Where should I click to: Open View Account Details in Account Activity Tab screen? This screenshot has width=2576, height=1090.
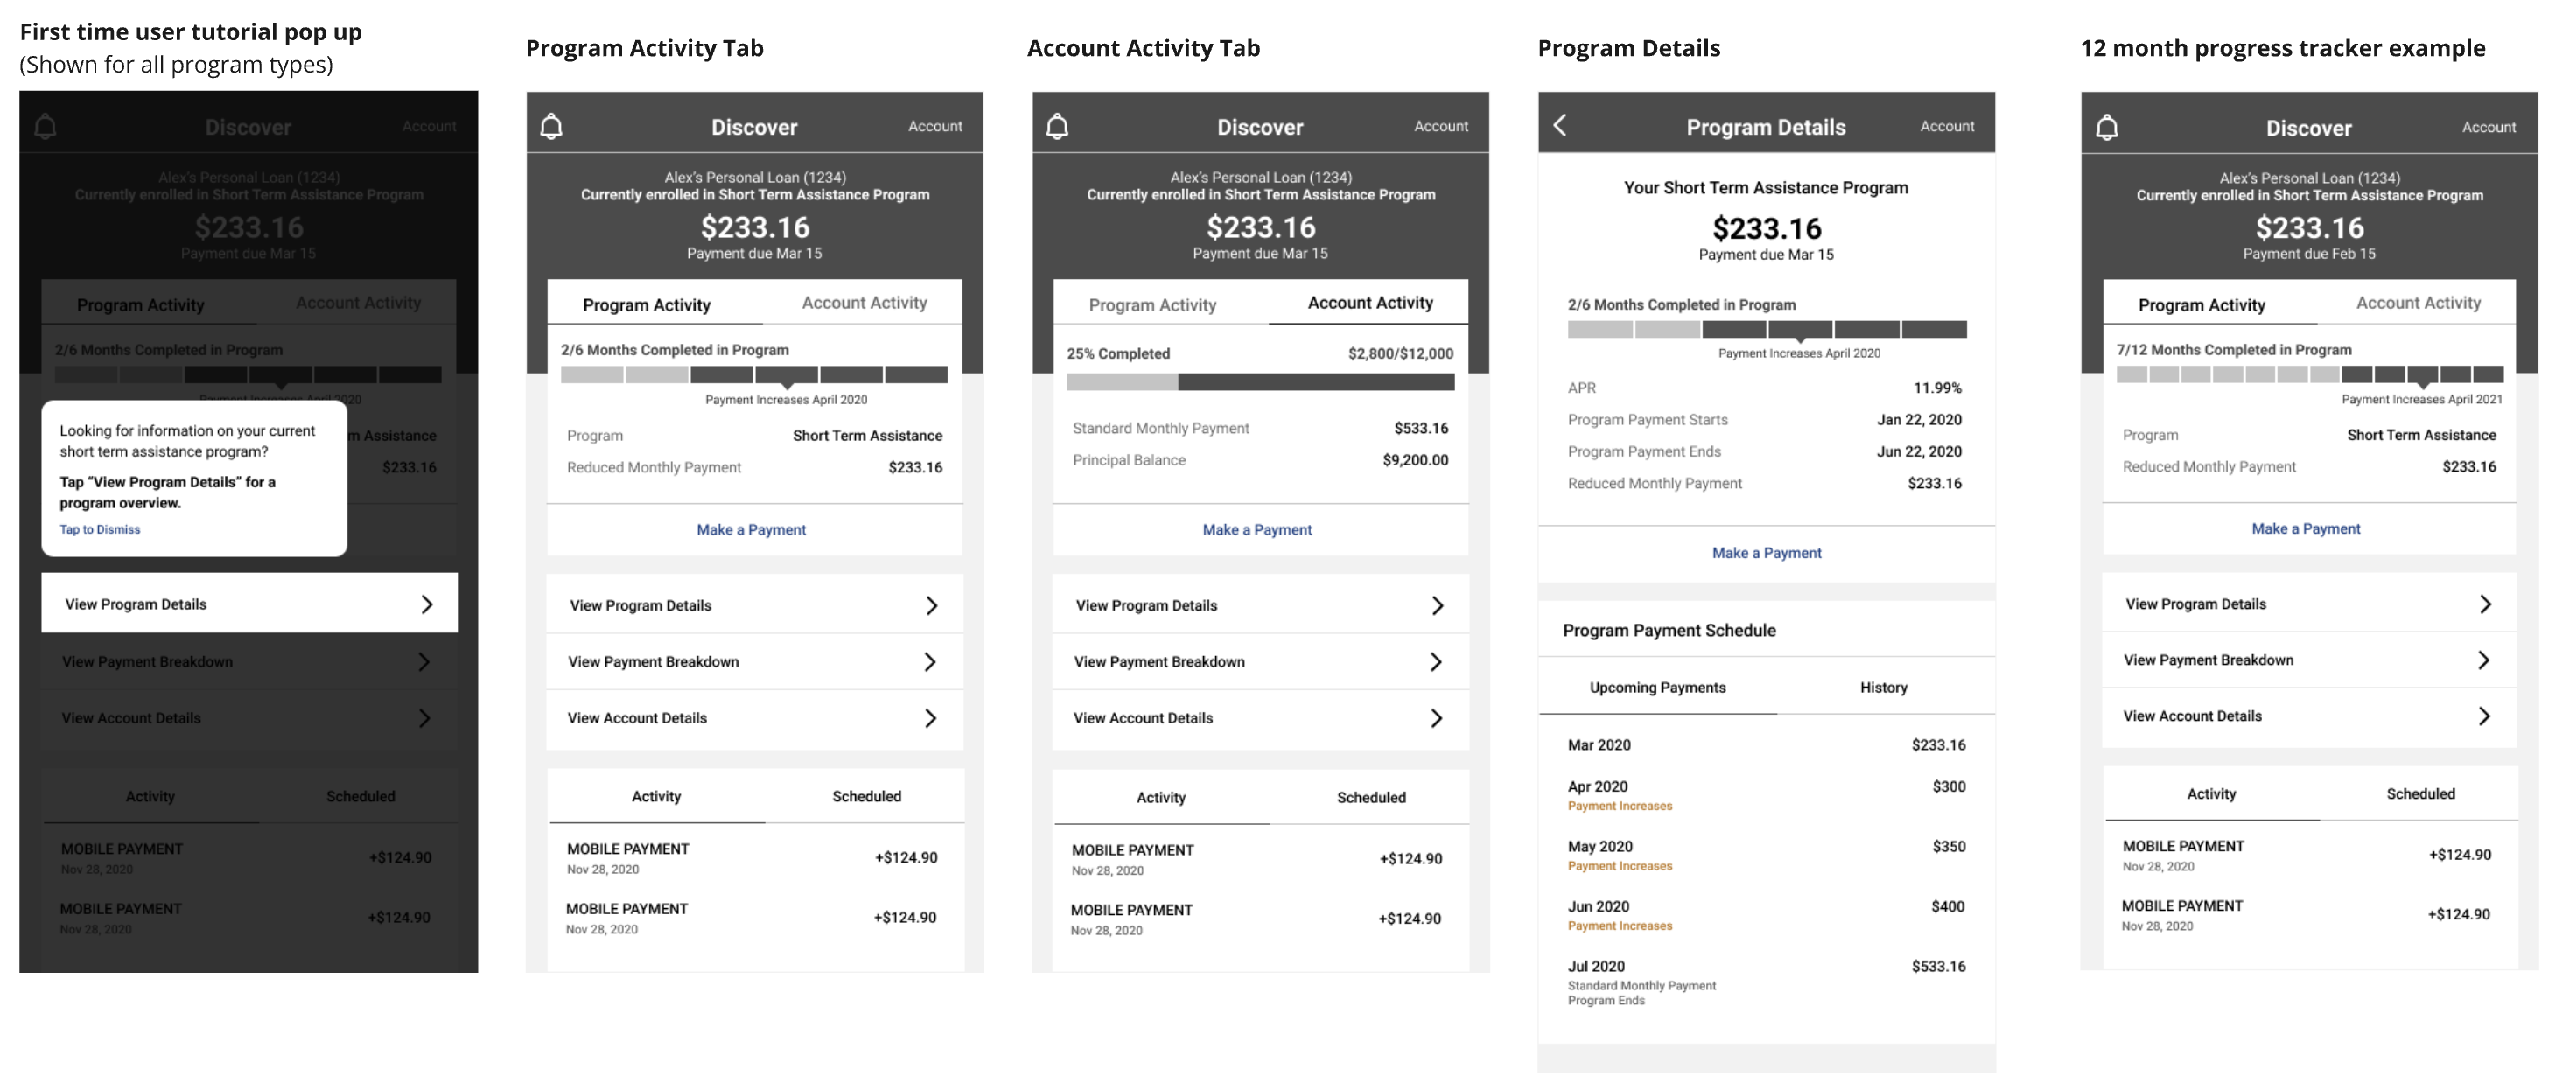[1261, 718]
